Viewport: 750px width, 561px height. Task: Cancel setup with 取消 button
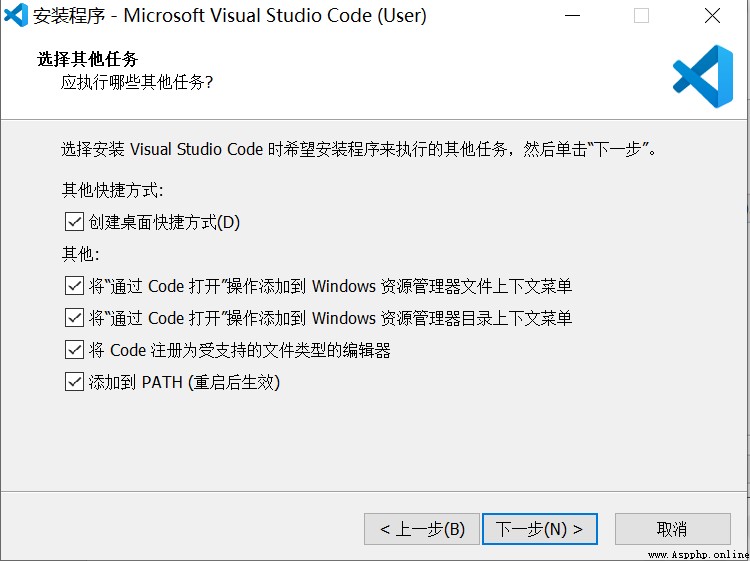tap(673, 529)
